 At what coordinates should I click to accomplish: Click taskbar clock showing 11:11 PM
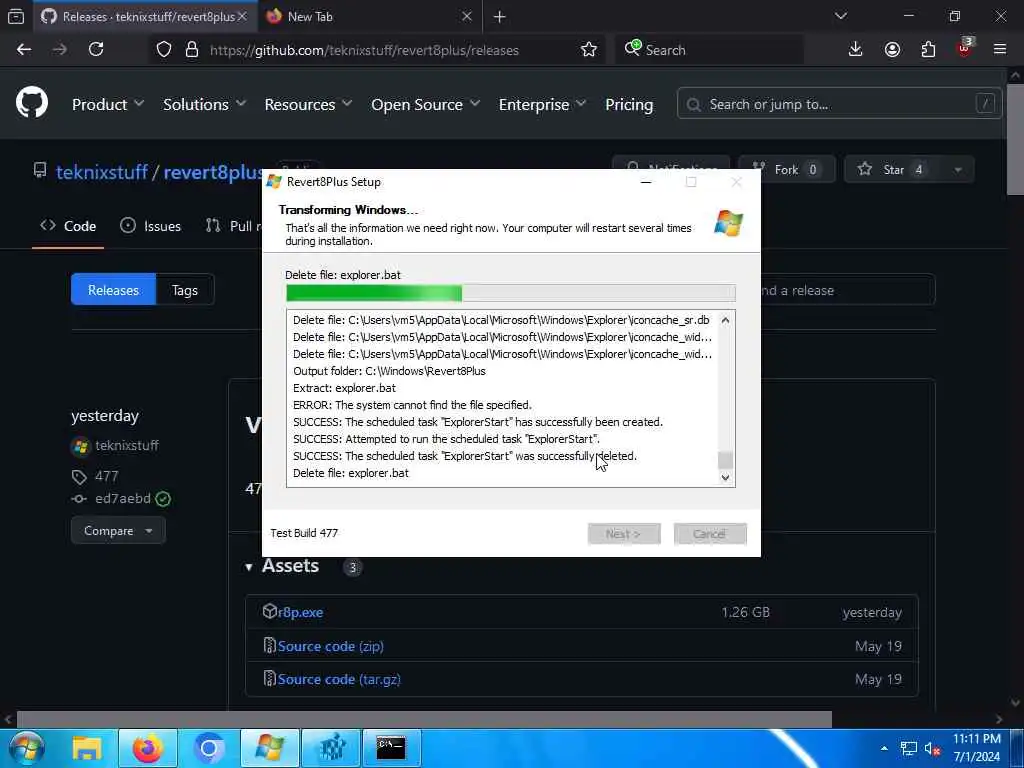click(976, 748)
